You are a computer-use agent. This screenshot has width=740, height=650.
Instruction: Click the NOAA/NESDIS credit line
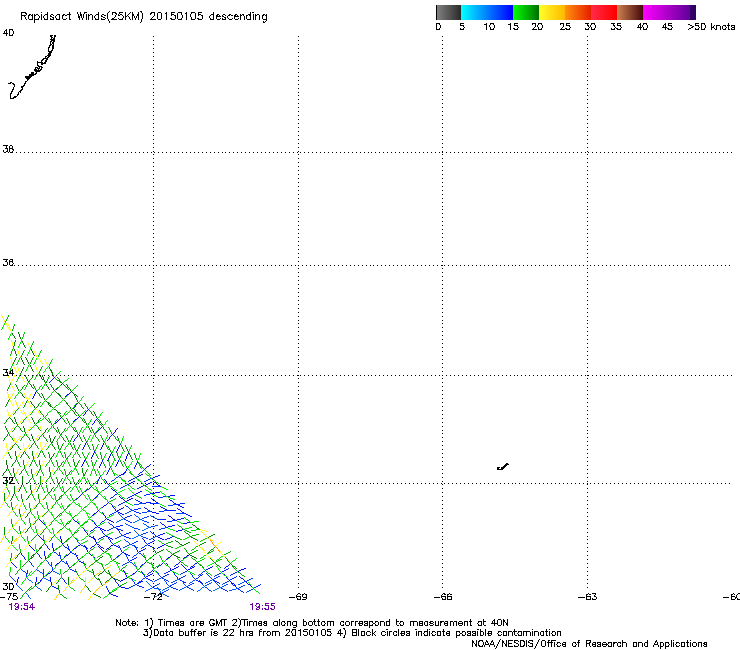pyautogui.click(x=589, y=644)
